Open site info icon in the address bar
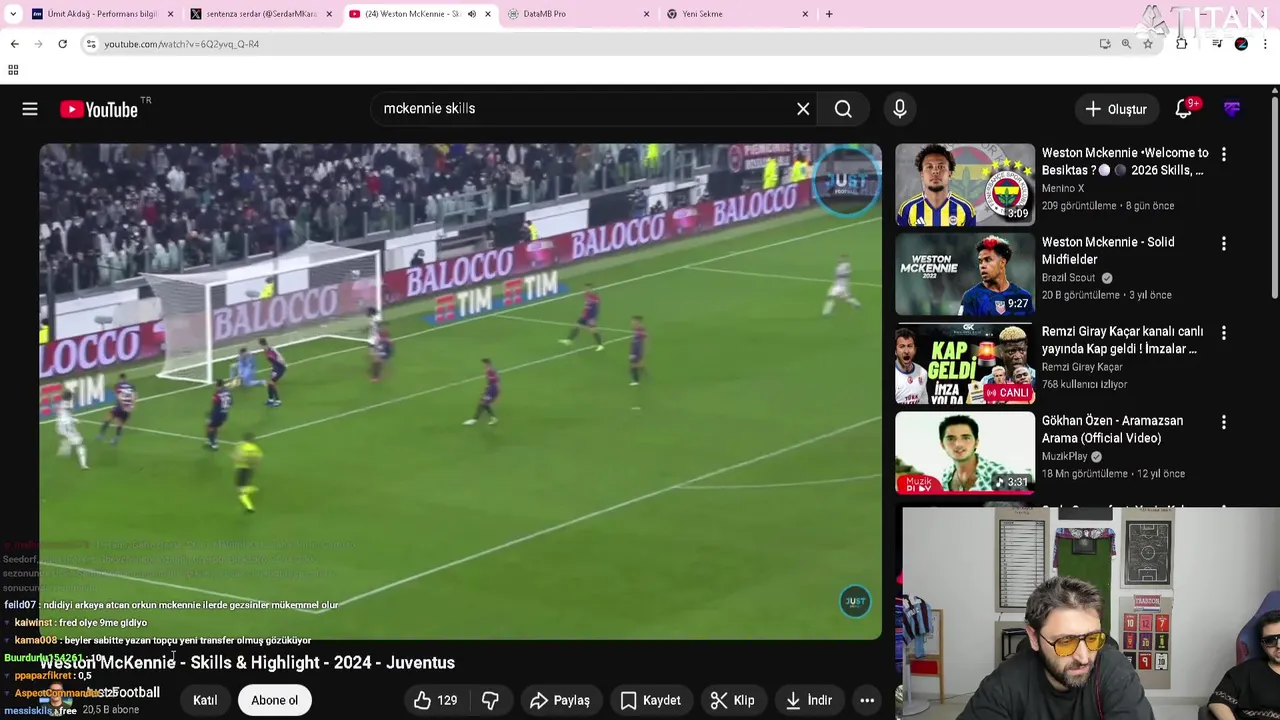Image resolution: width=1280 pixels, height=720 pixels. 91,44
